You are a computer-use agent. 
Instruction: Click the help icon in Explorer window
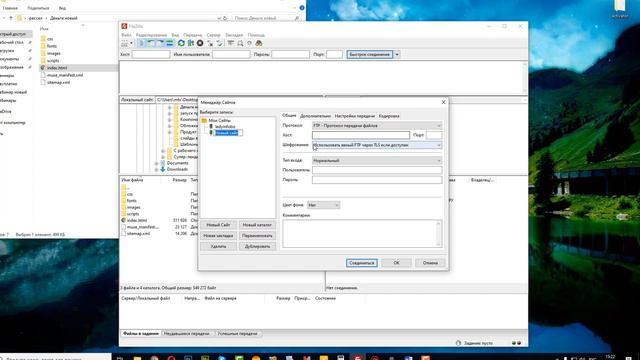click(x=302, y=8)
